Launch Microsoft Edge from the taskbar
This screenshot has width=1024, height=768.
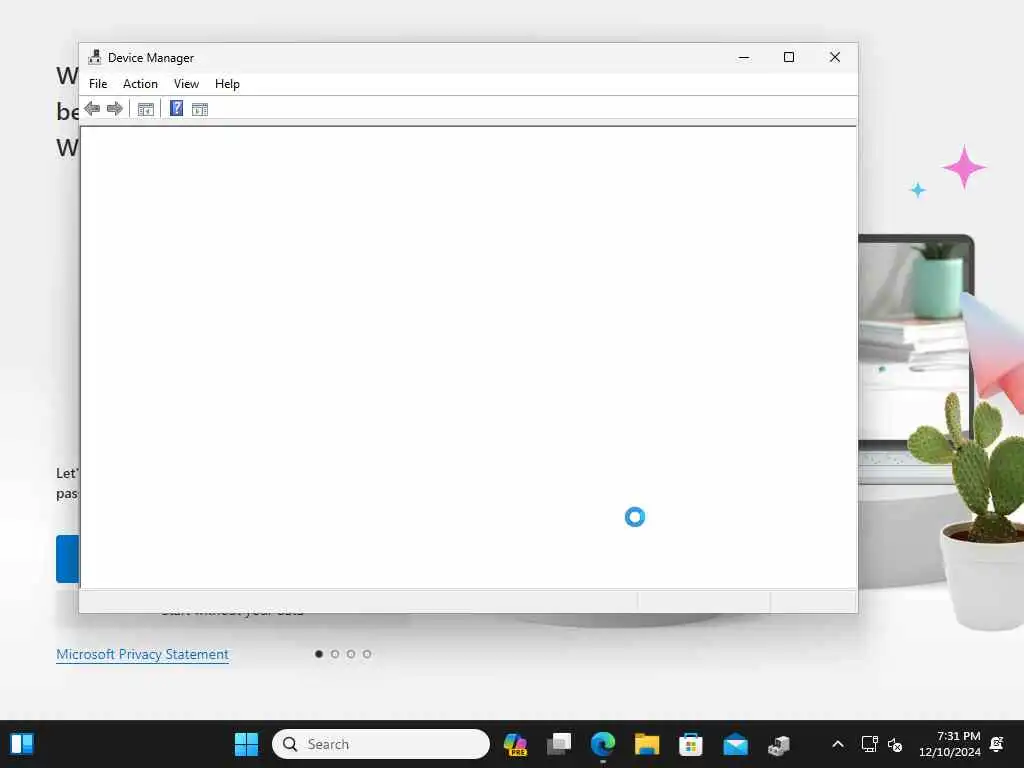tap(603, 744)
